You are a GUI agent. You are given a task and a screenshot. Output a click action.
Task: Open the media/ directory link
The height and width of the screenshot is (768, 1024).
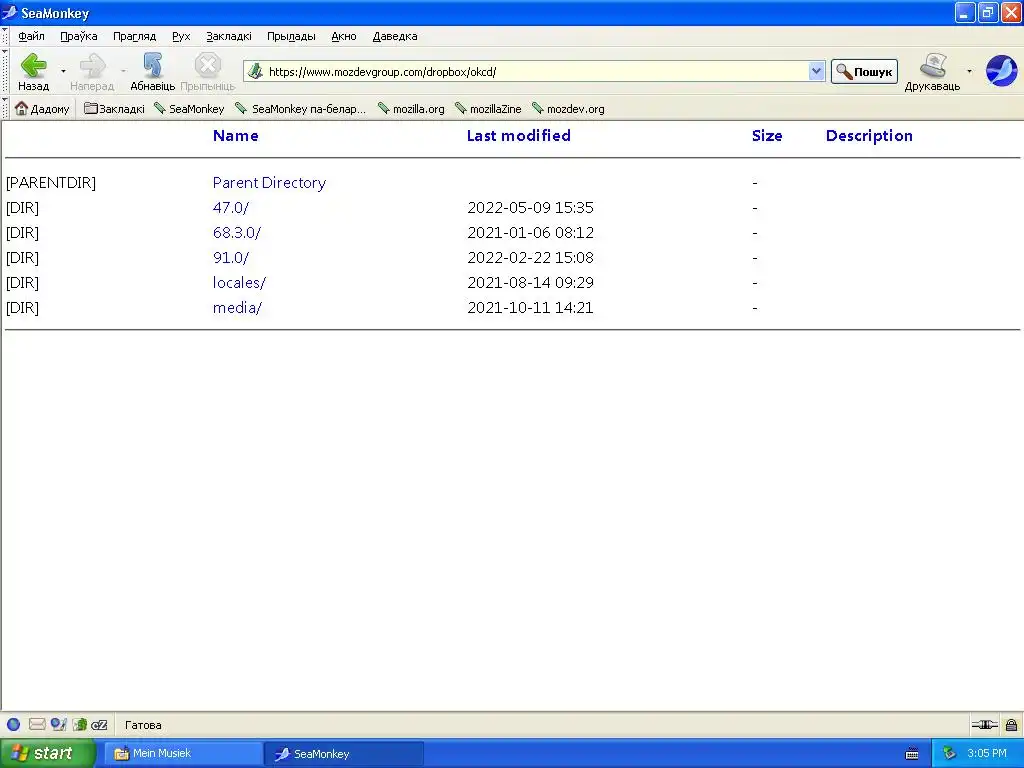237,308
